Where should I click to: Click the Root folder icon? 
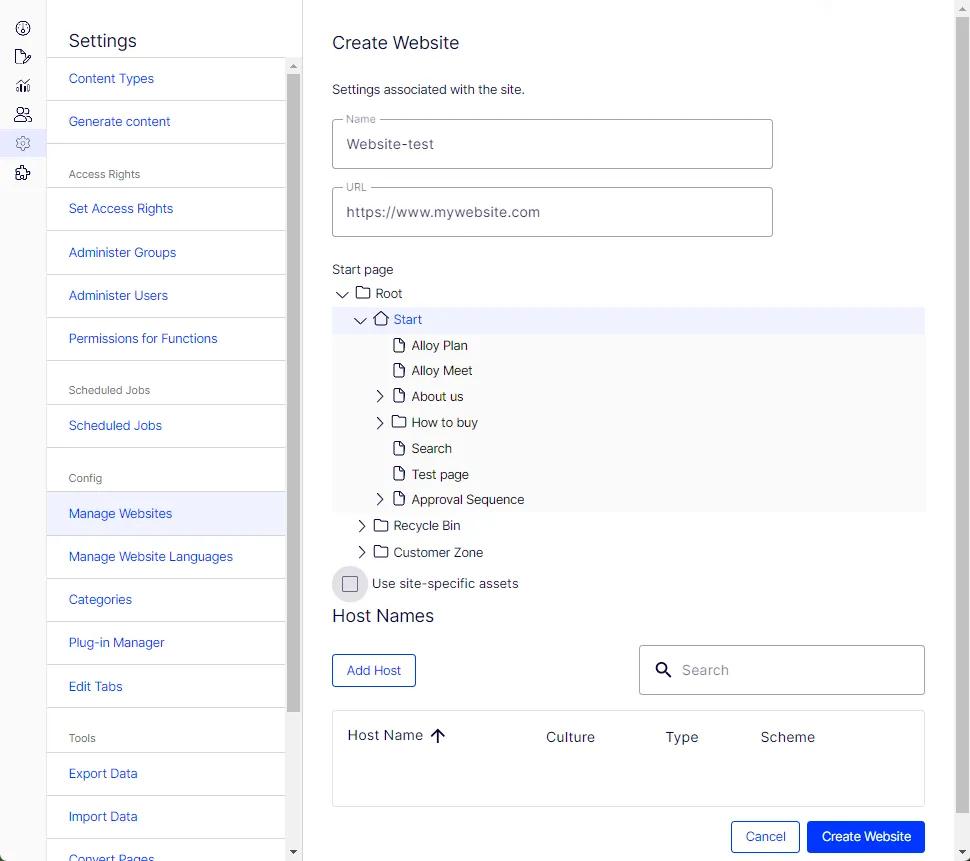click(x=363, y=293)
